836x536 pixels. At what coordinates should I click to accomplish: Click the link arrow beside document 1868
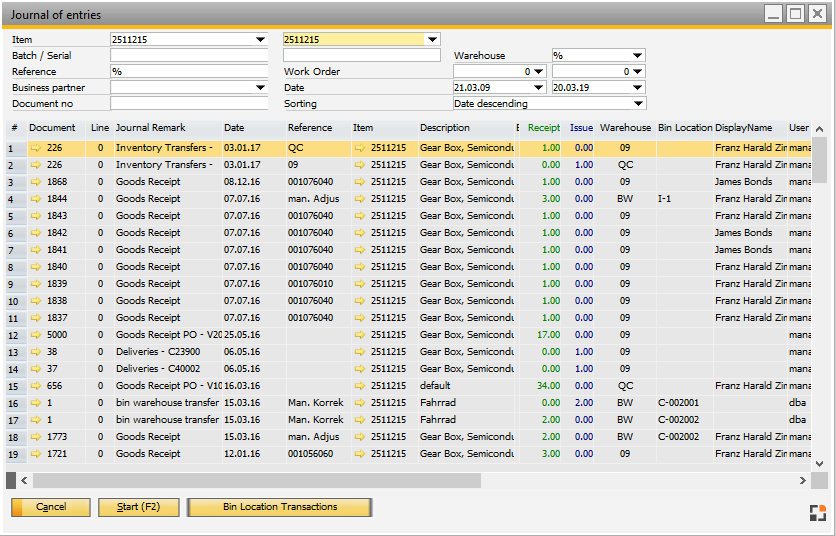coord(36,182)
